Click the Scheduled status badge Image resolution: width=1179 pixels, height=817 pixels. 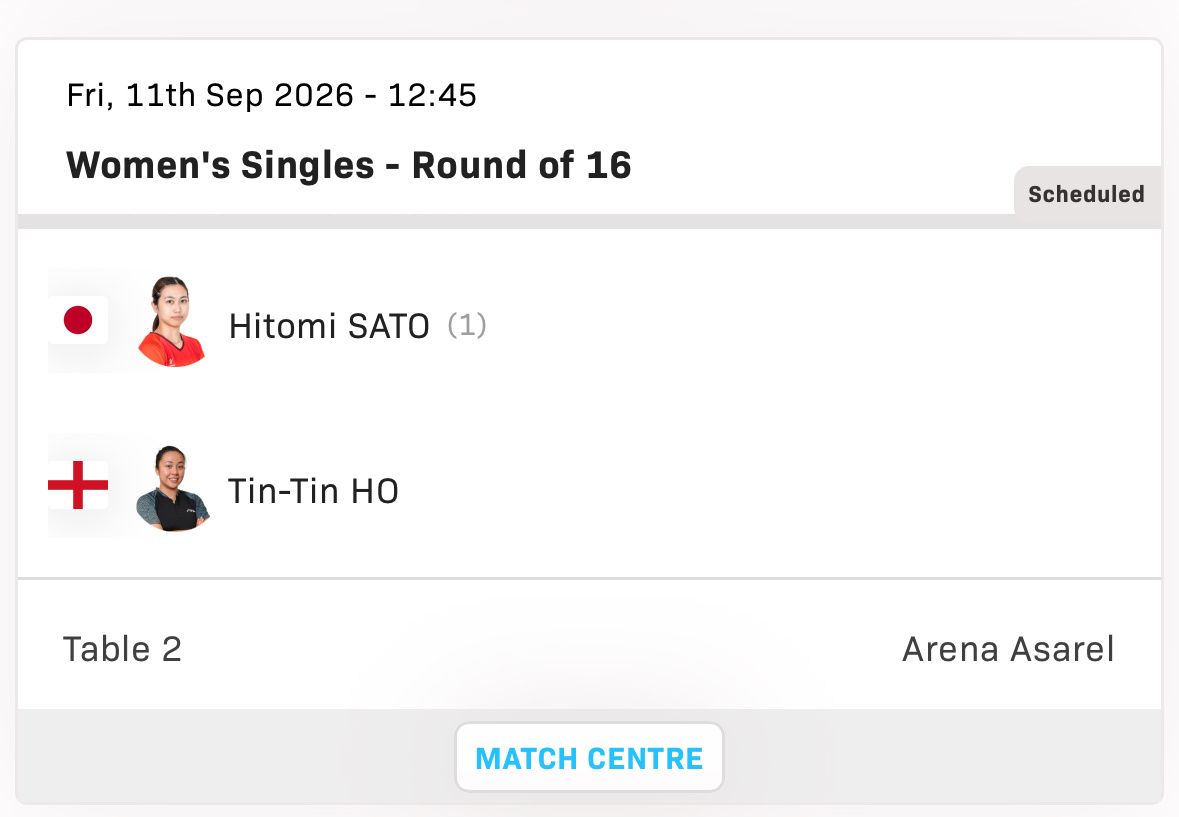tap(1087, 194)
